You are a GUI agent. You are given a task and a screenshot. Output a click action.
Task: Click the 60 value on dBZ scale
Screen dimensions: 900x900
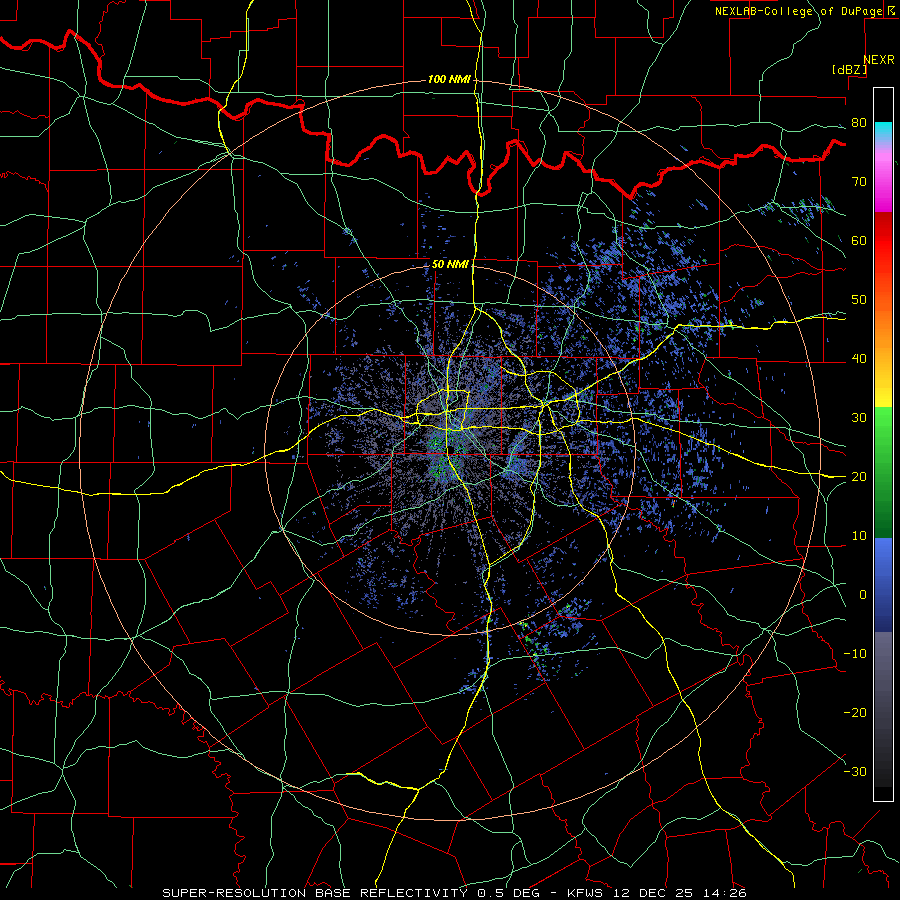[x=859, y=241]
